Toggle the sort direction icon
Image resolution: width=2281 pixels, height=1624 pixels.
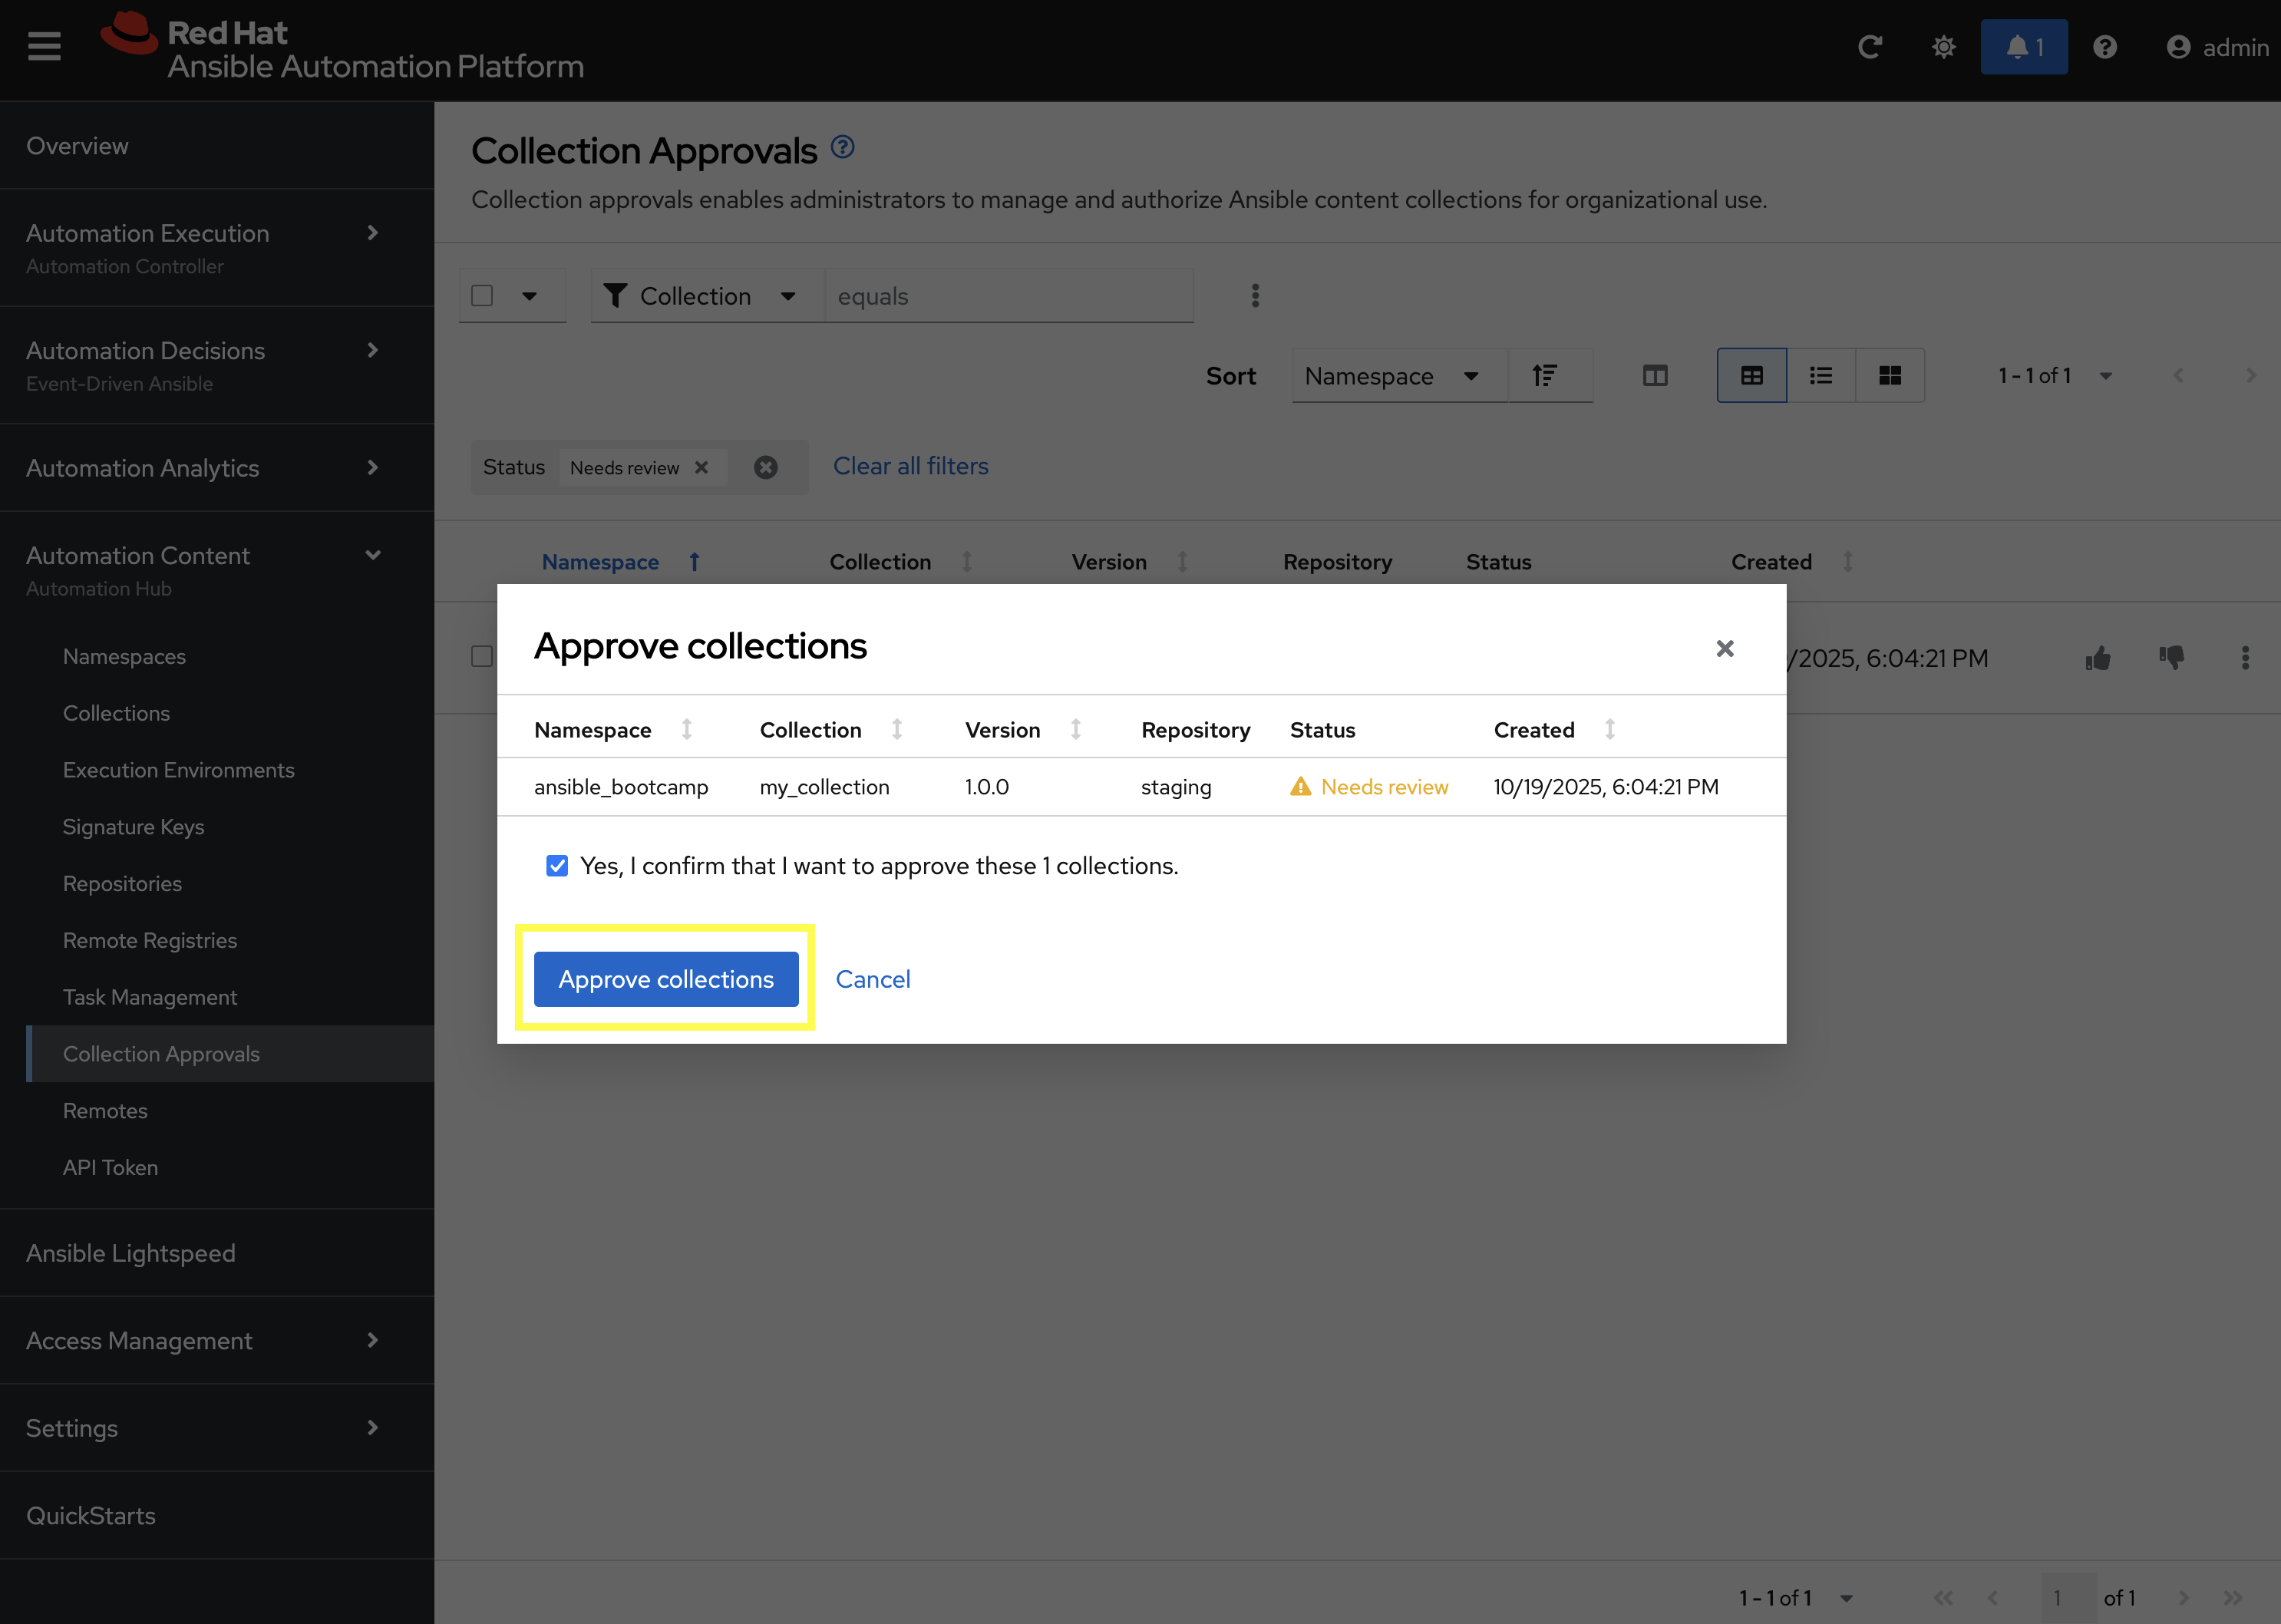coord(1545,376)
